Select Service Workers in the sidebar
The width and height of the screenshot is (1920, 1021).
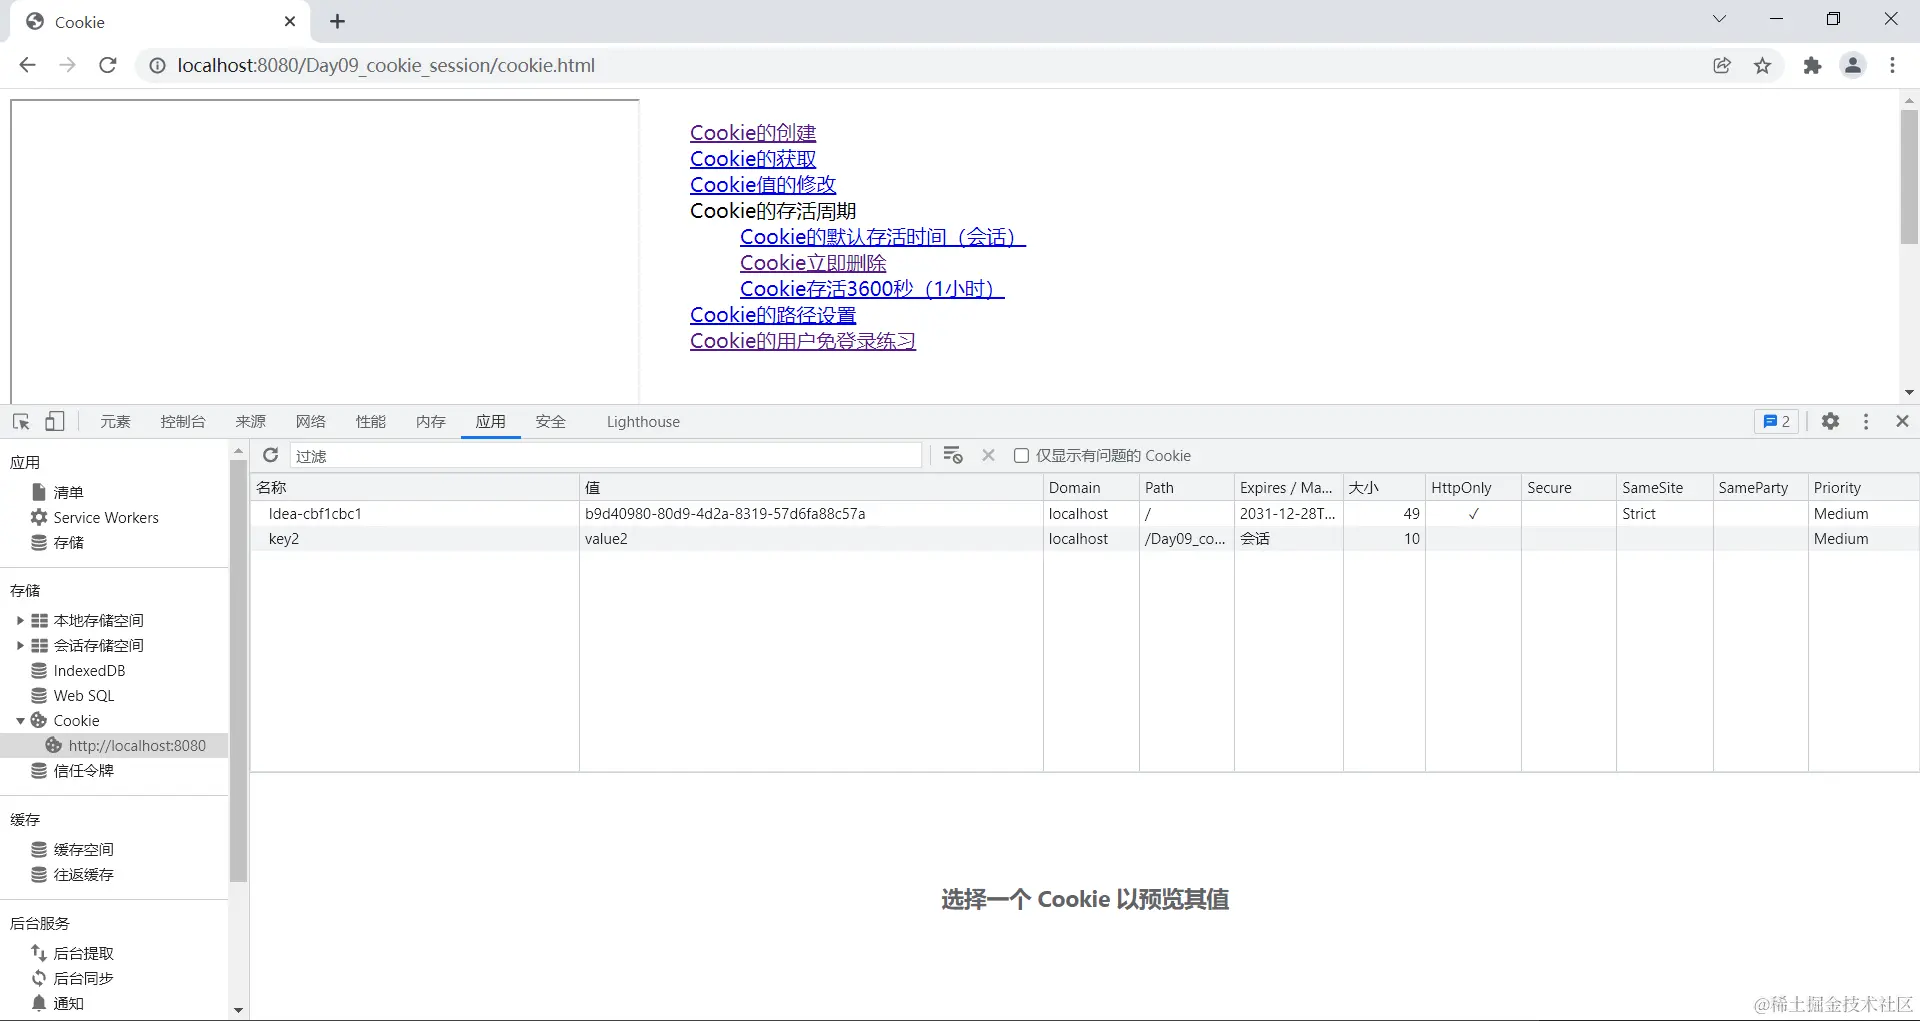pos(106,517)
